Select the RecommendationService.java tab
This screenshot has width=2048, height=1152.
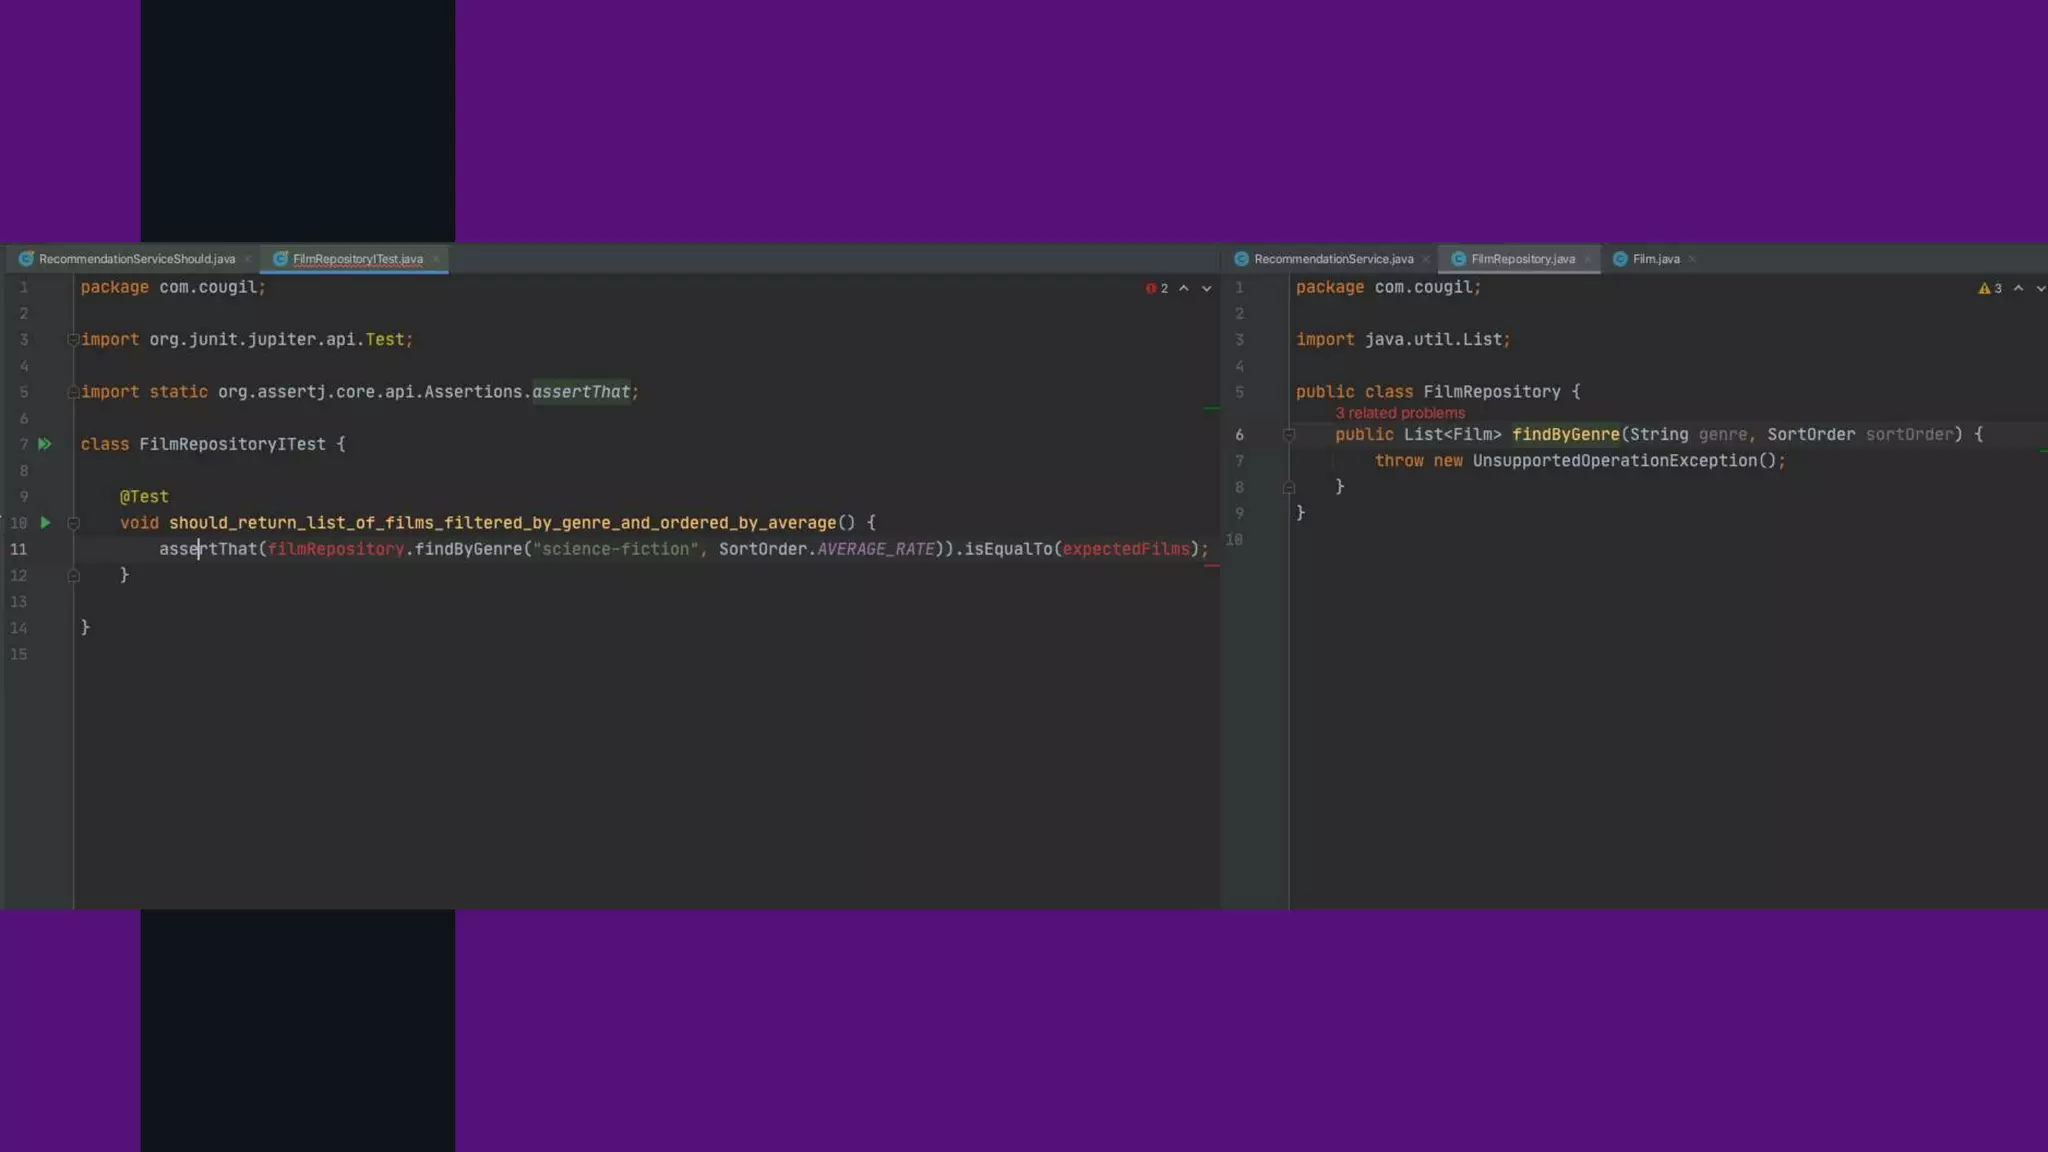coord(1333,259)
